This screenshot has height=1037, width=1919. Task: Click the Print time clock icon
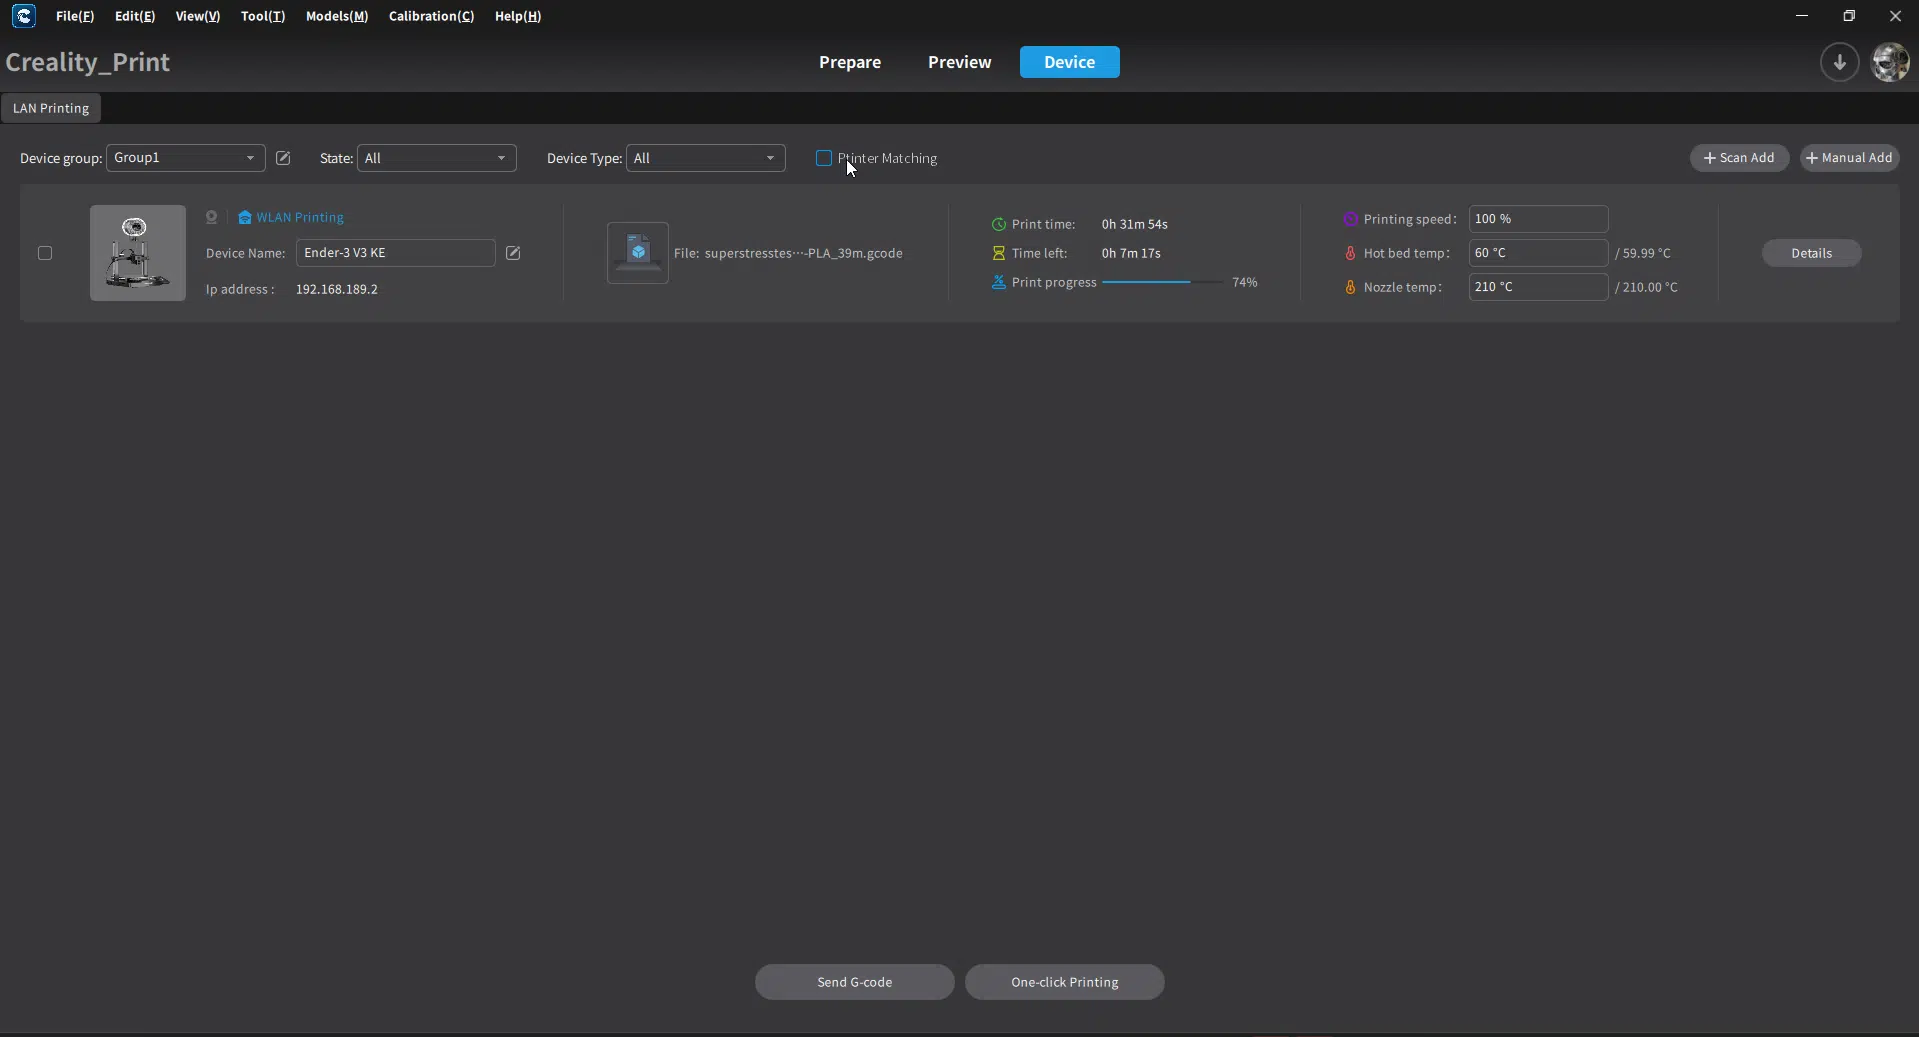998,224
